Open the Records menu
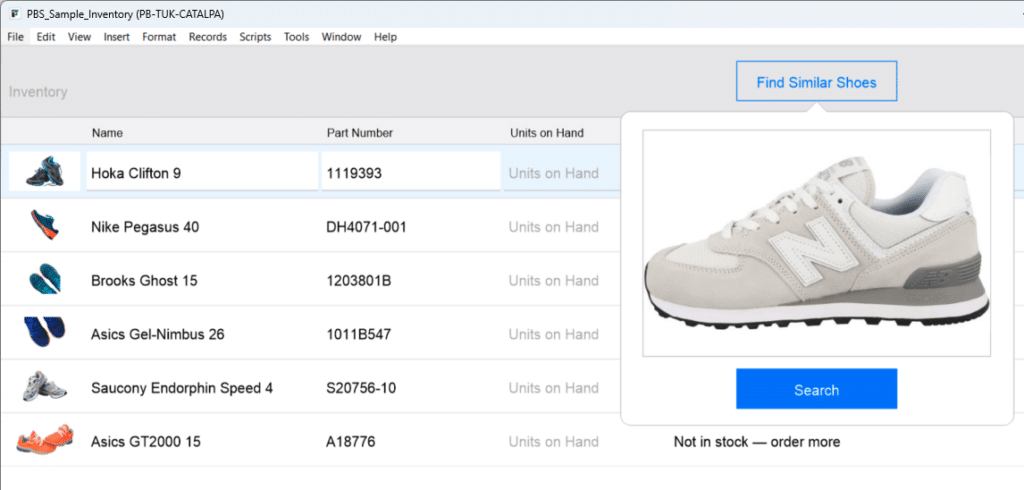This screenshot has width=1024, height=490. click(208, 37)
